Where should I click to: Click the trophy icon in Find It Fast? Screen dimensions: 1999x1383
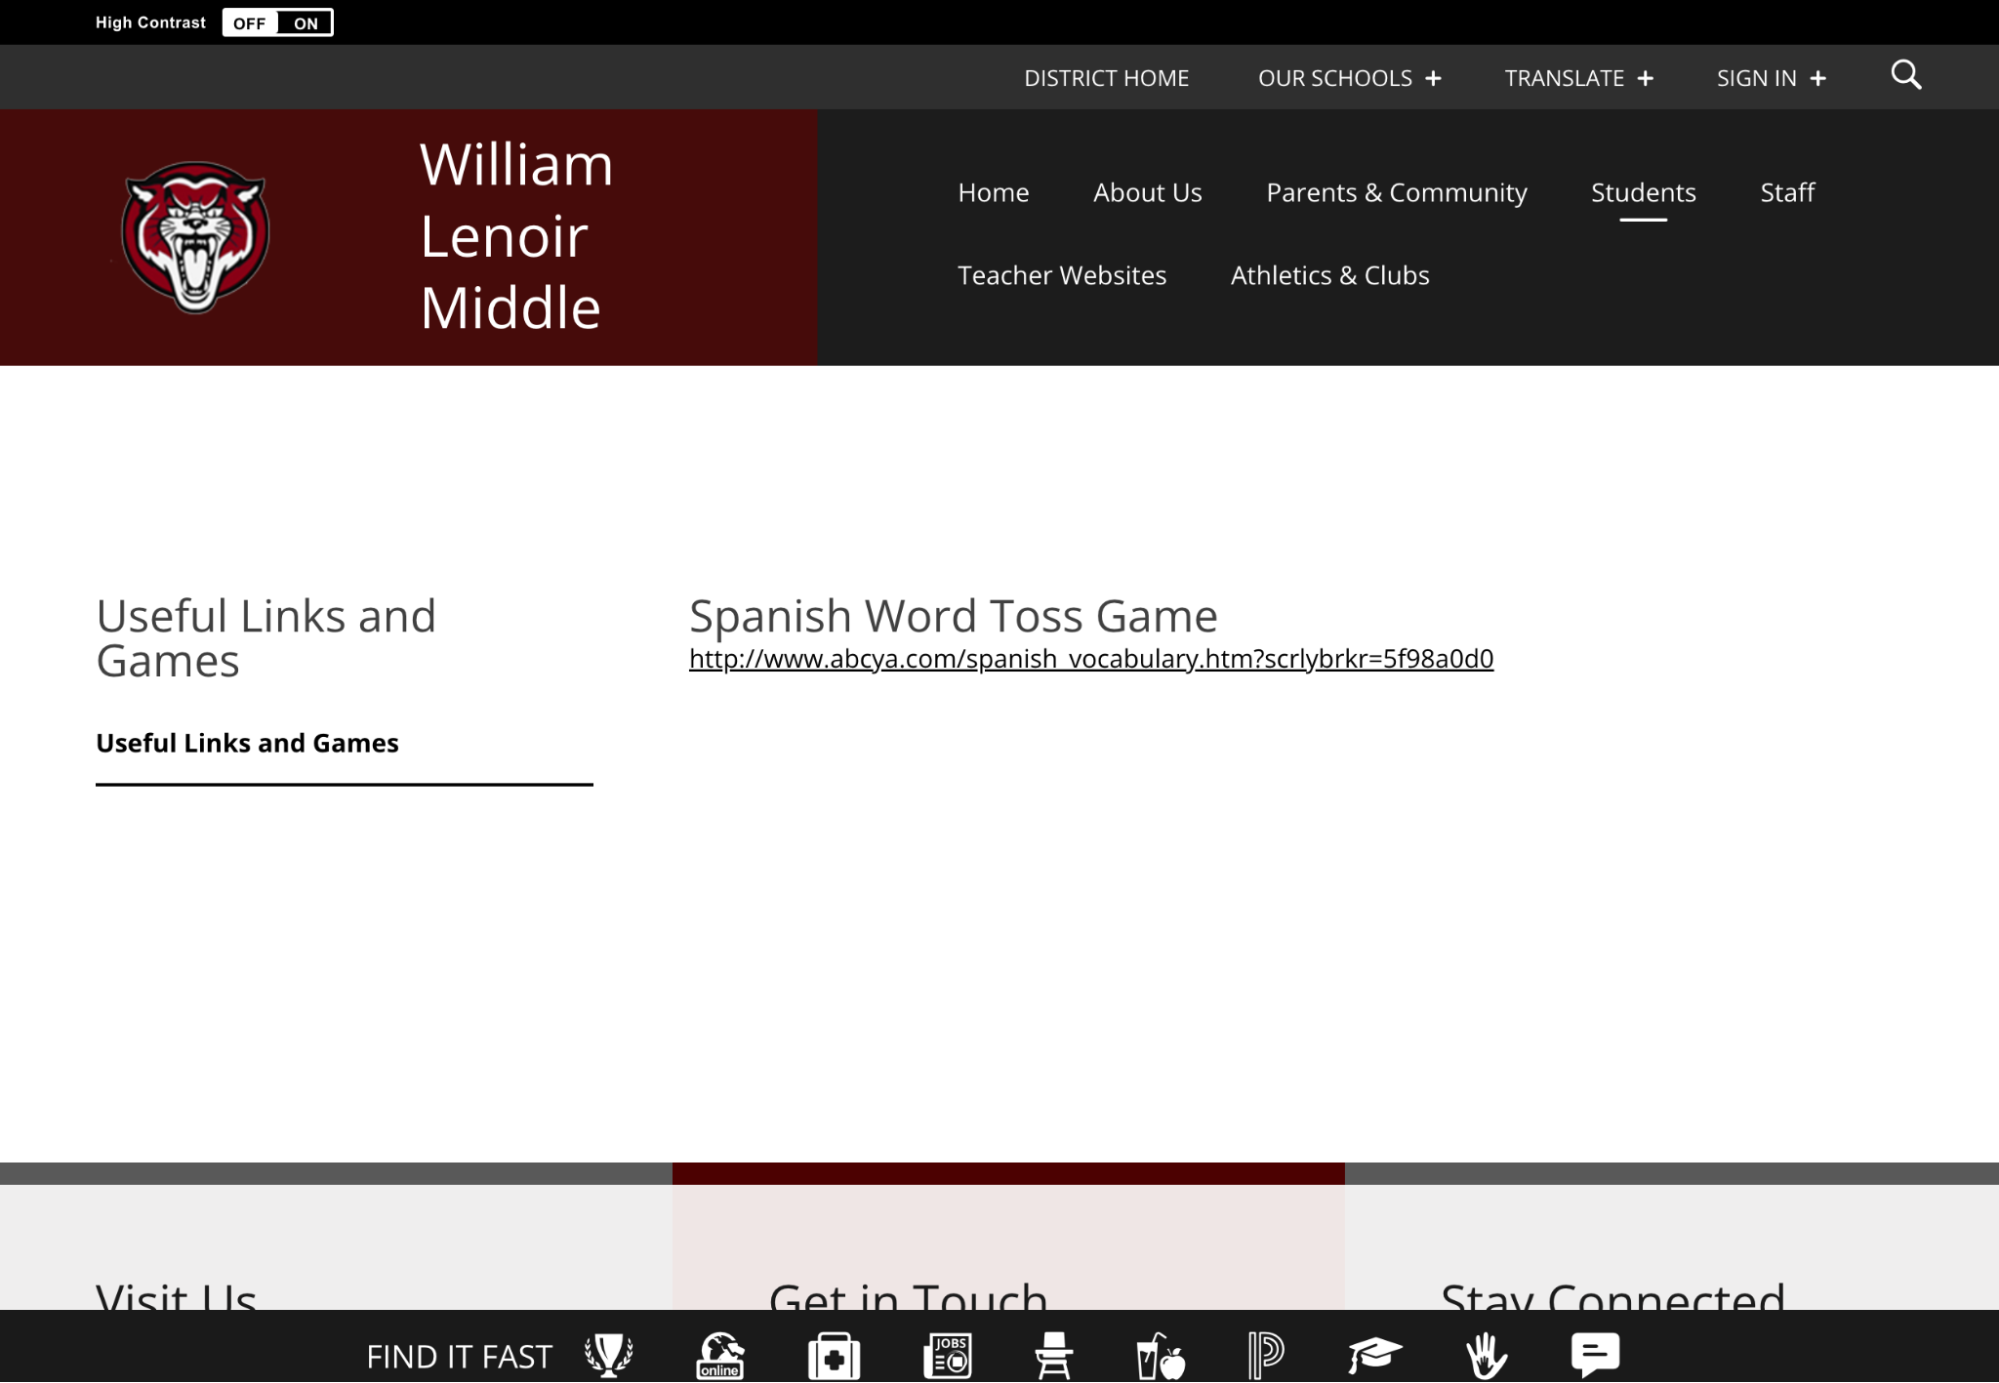tap(608, 1355)
